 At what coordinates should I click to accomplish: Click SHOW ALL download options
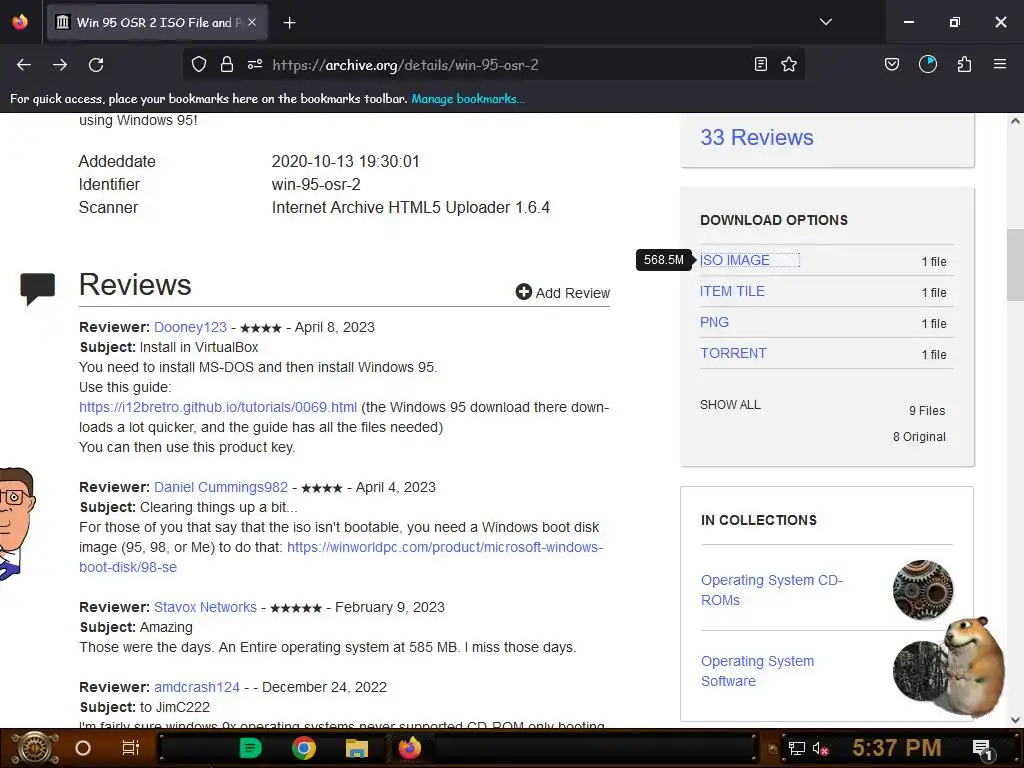[x=730, y=405]
